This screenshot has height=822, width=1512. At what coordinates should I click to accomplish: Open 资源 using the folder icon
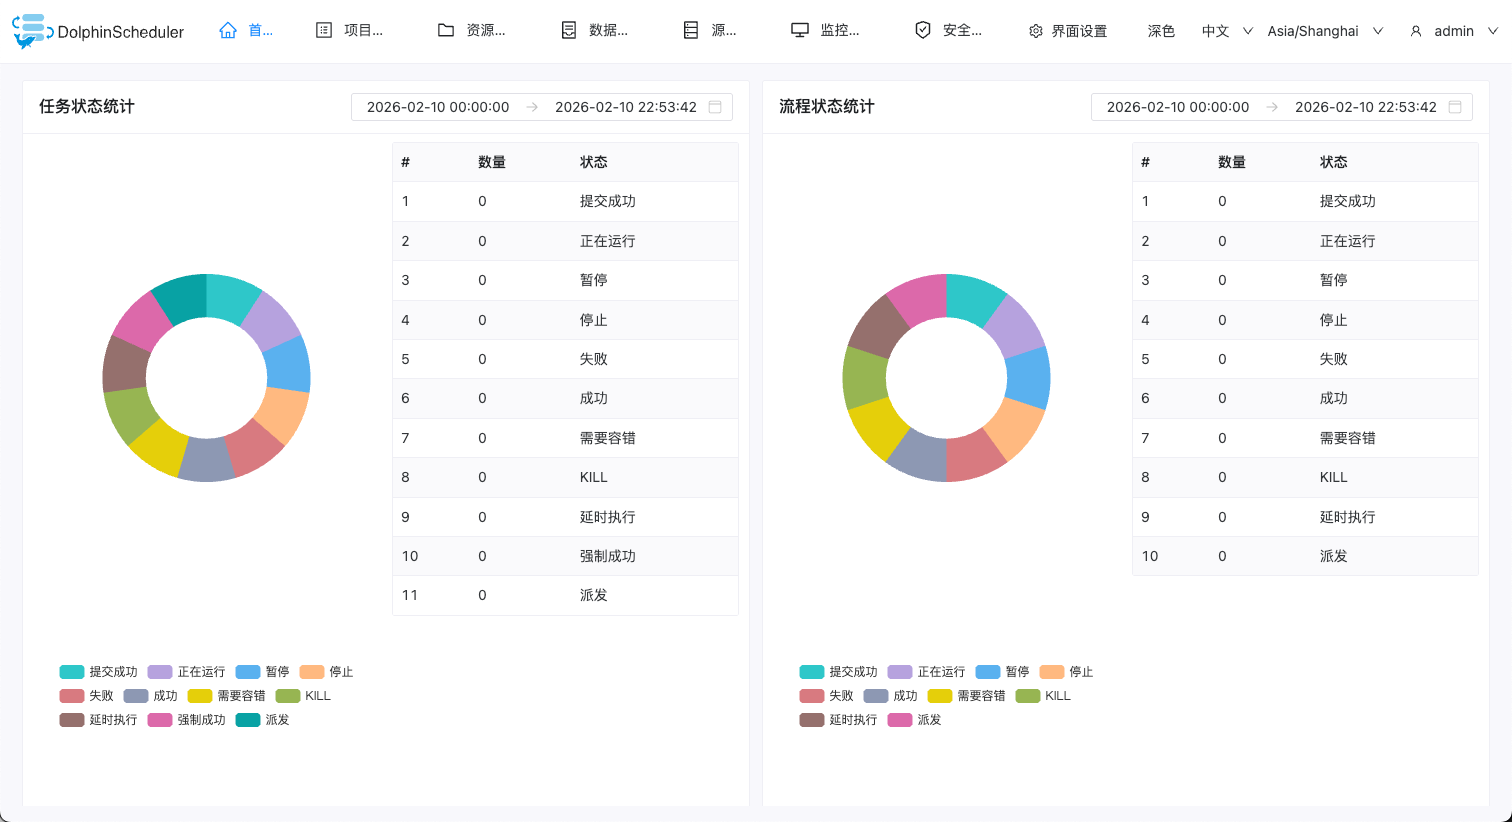click(x=446, y=30)
